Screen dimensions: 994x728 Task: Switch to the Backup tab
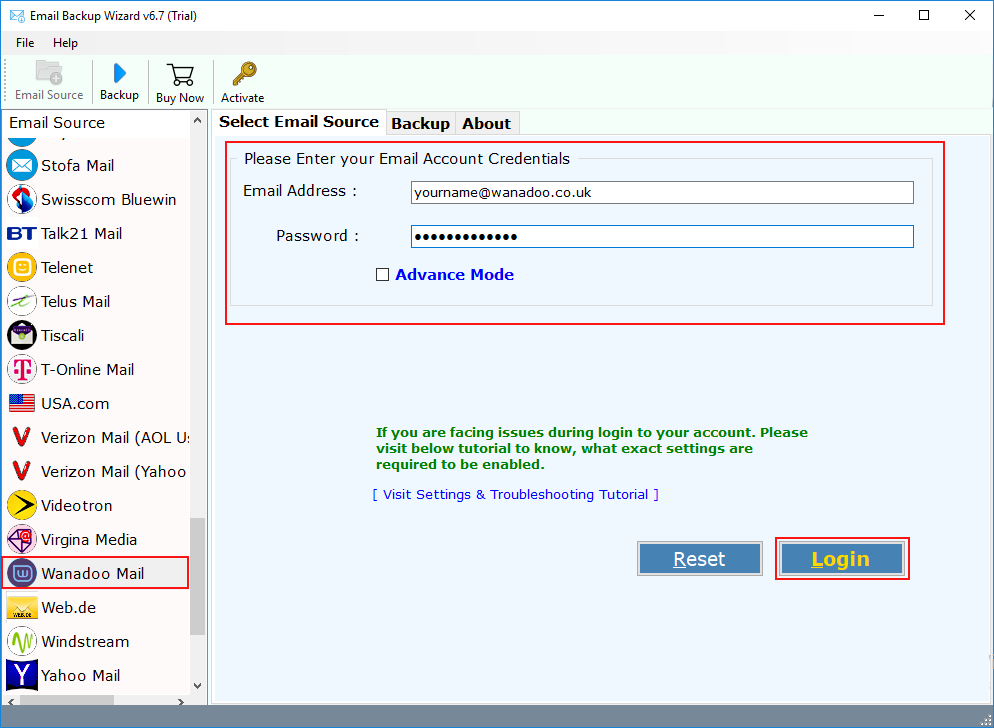click(420, 124)
